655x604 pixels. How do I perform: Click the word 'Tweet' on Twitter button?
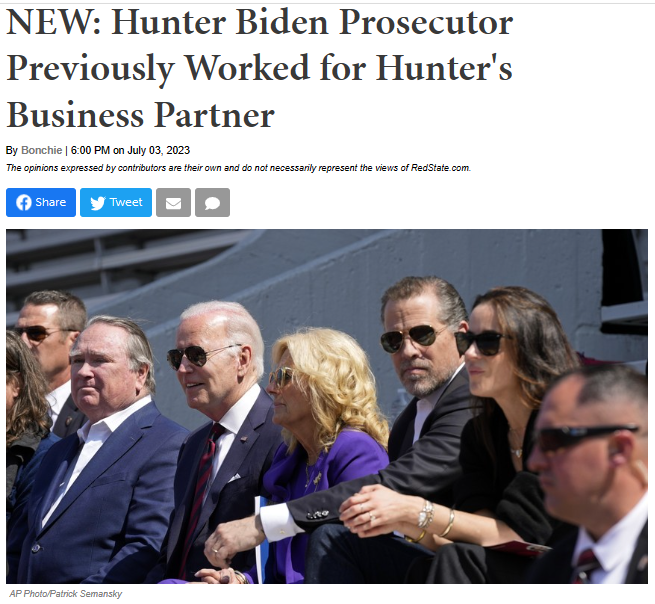[126, 202]
